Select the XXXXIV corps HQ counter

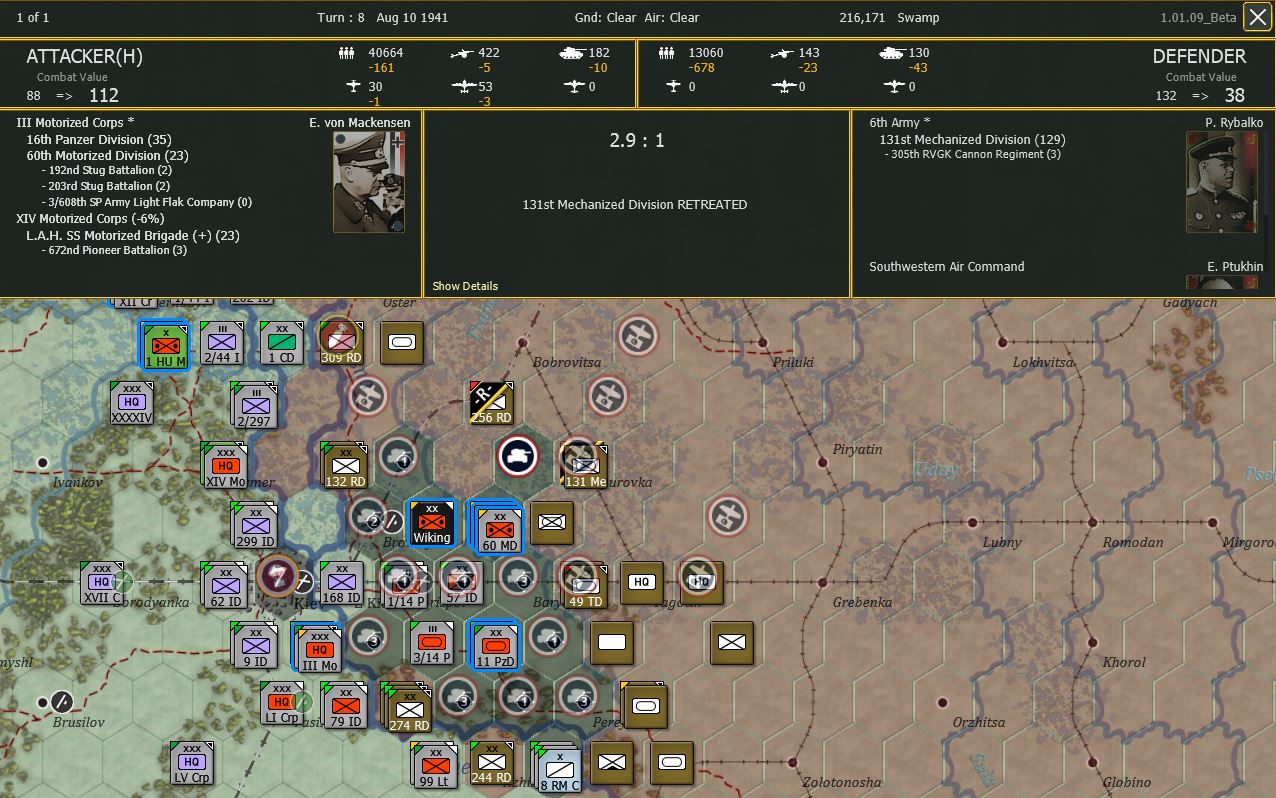point(133,403)
